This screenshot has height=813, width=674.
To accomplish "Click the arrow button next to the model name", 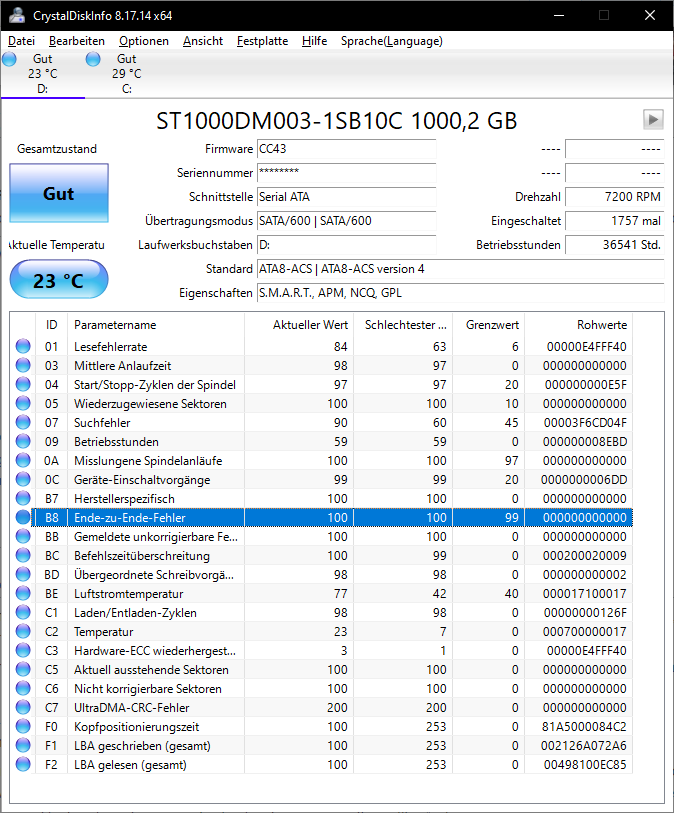I will point(653,119).
